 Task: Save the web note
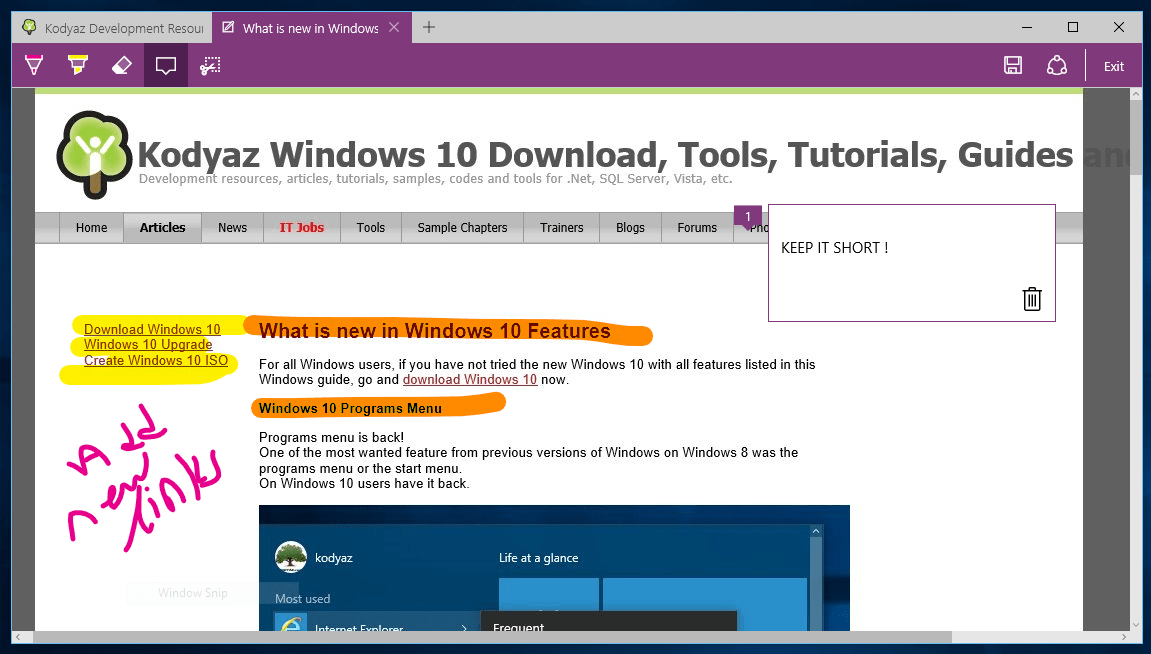pyautogui.click(x=1013, y=65)
